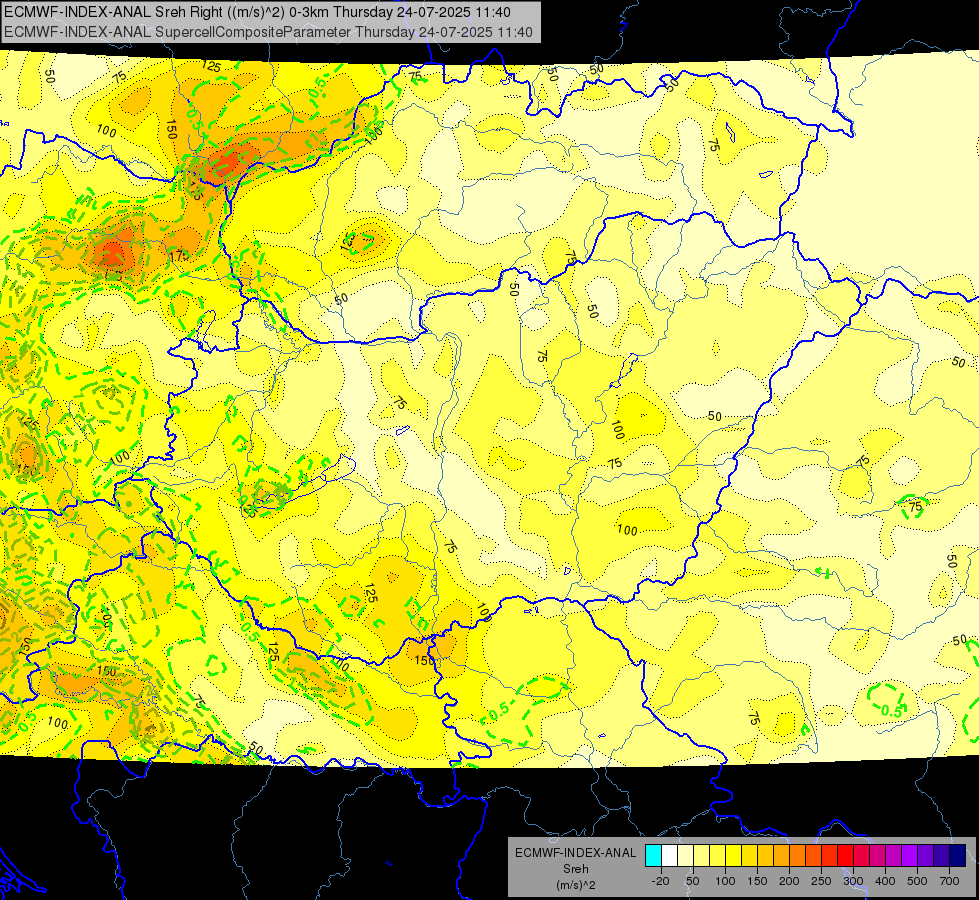Select the pale cream swatch left of 50 tick

pyautogui.click(x=686, y=856)
